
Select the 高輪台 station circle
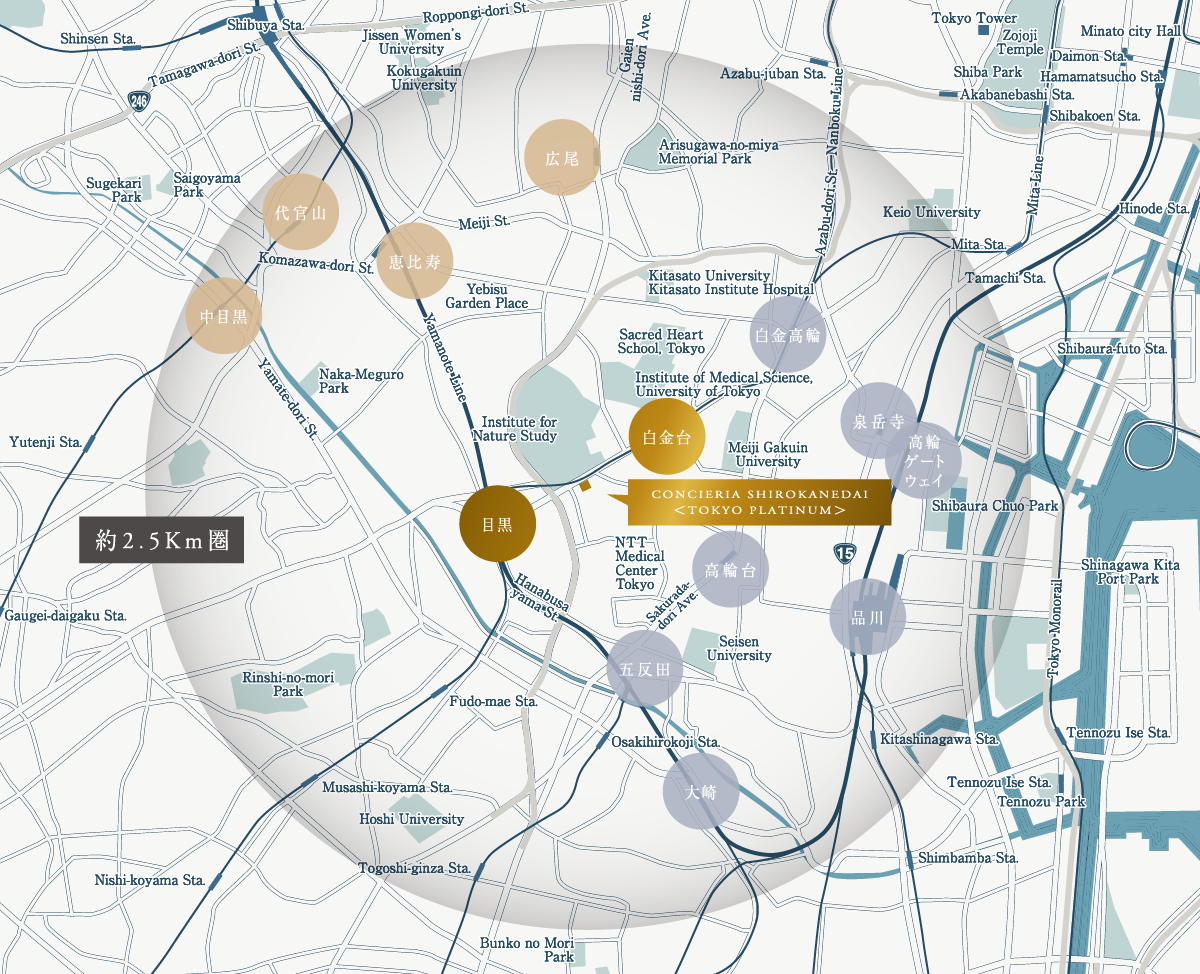click(x=730, y=570)
